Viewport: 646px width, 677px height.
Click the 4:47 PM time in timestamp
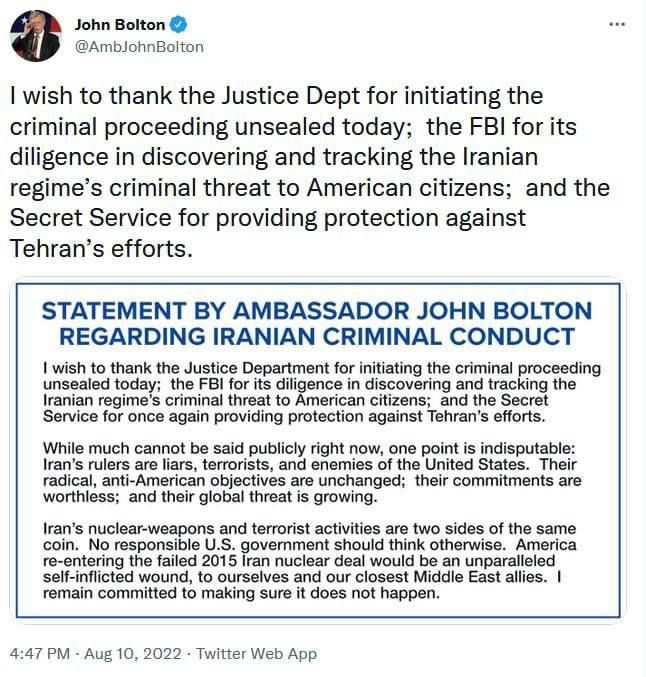pos(40,653)
